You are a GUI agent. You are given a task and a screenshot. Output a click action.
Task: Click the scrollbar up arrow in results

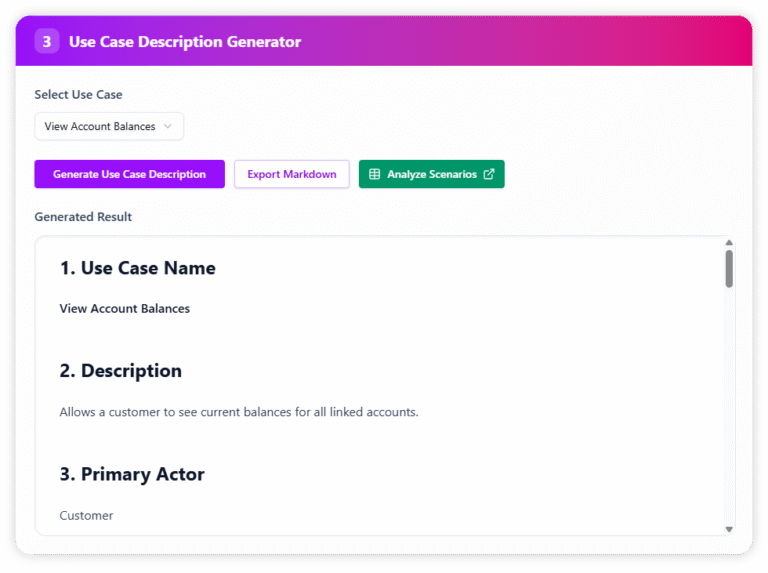point(729,243)
